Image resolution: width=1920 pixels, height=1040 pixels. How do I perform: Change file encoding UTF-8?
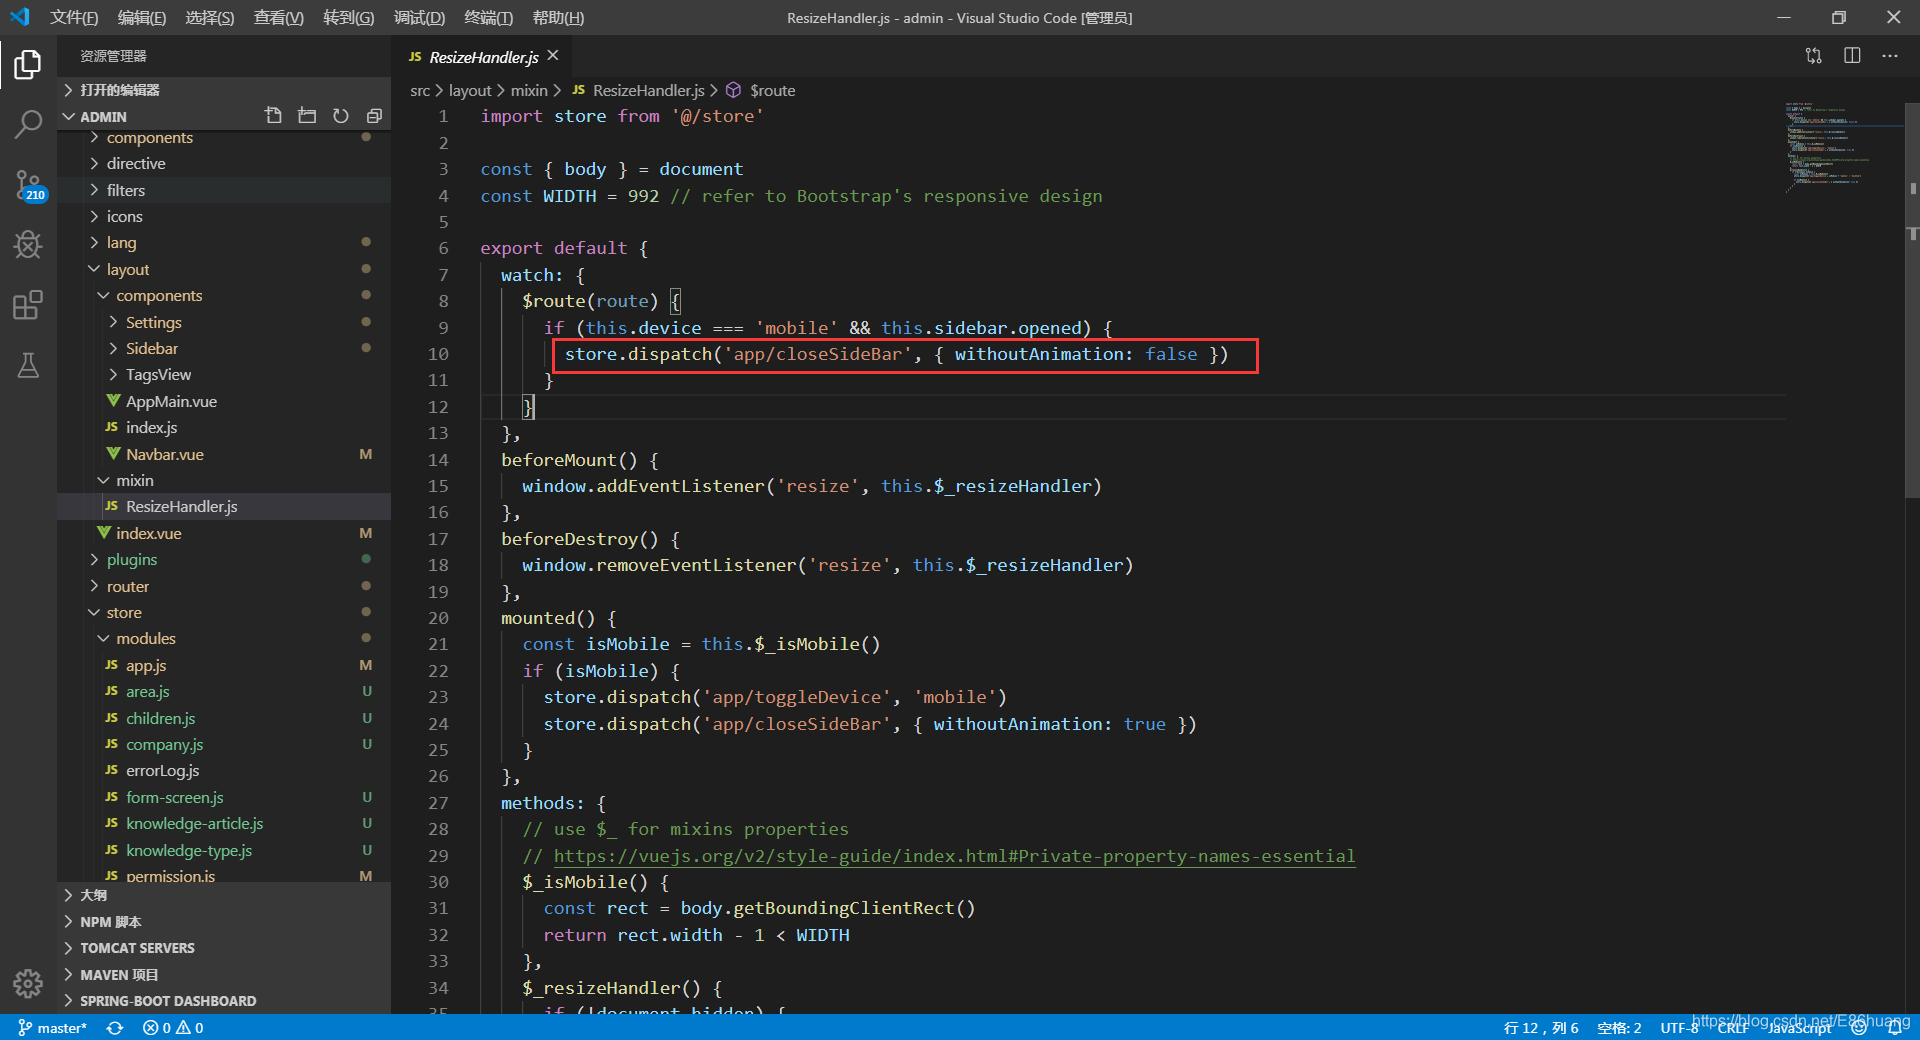1680,1028
